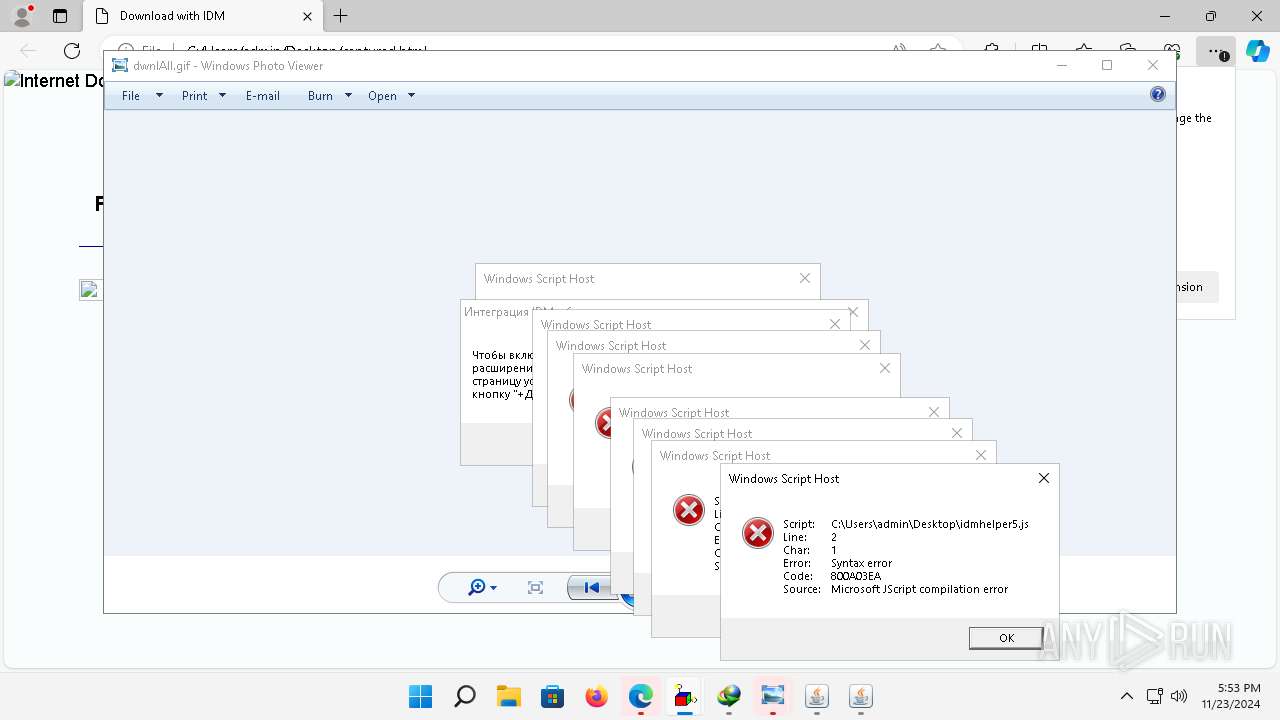Open Edge Settings and more menu
Image resolution: width=1280 pixels, height=720 pixels.
(x=1214, y=51)
